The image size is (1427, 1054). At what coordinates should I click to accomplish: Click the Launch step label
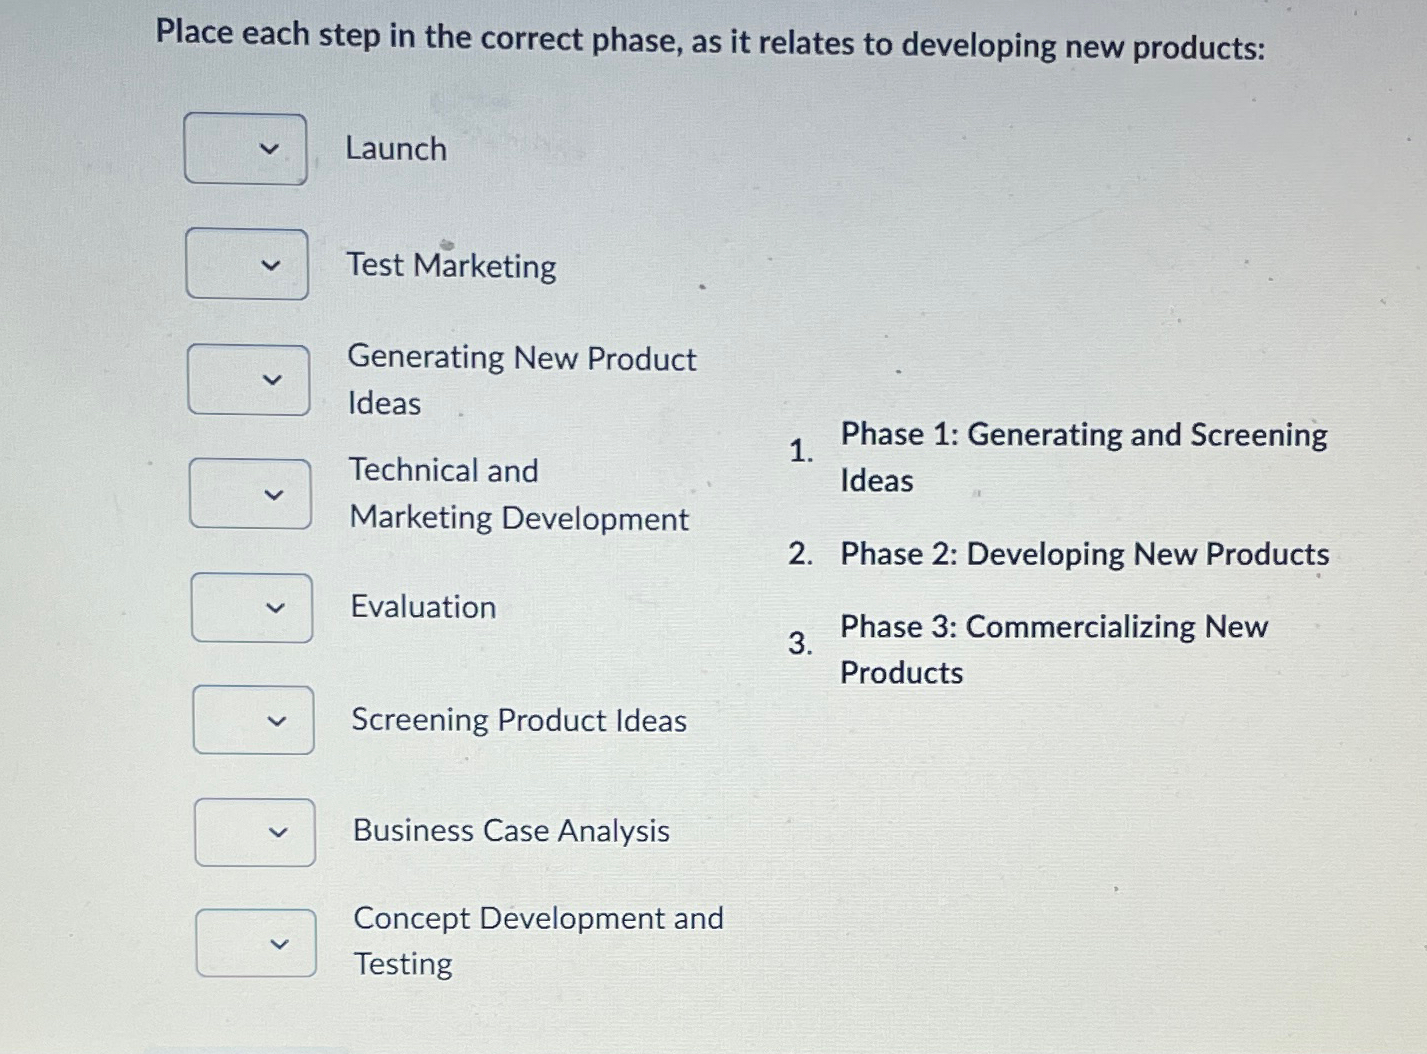click(395, 149)
